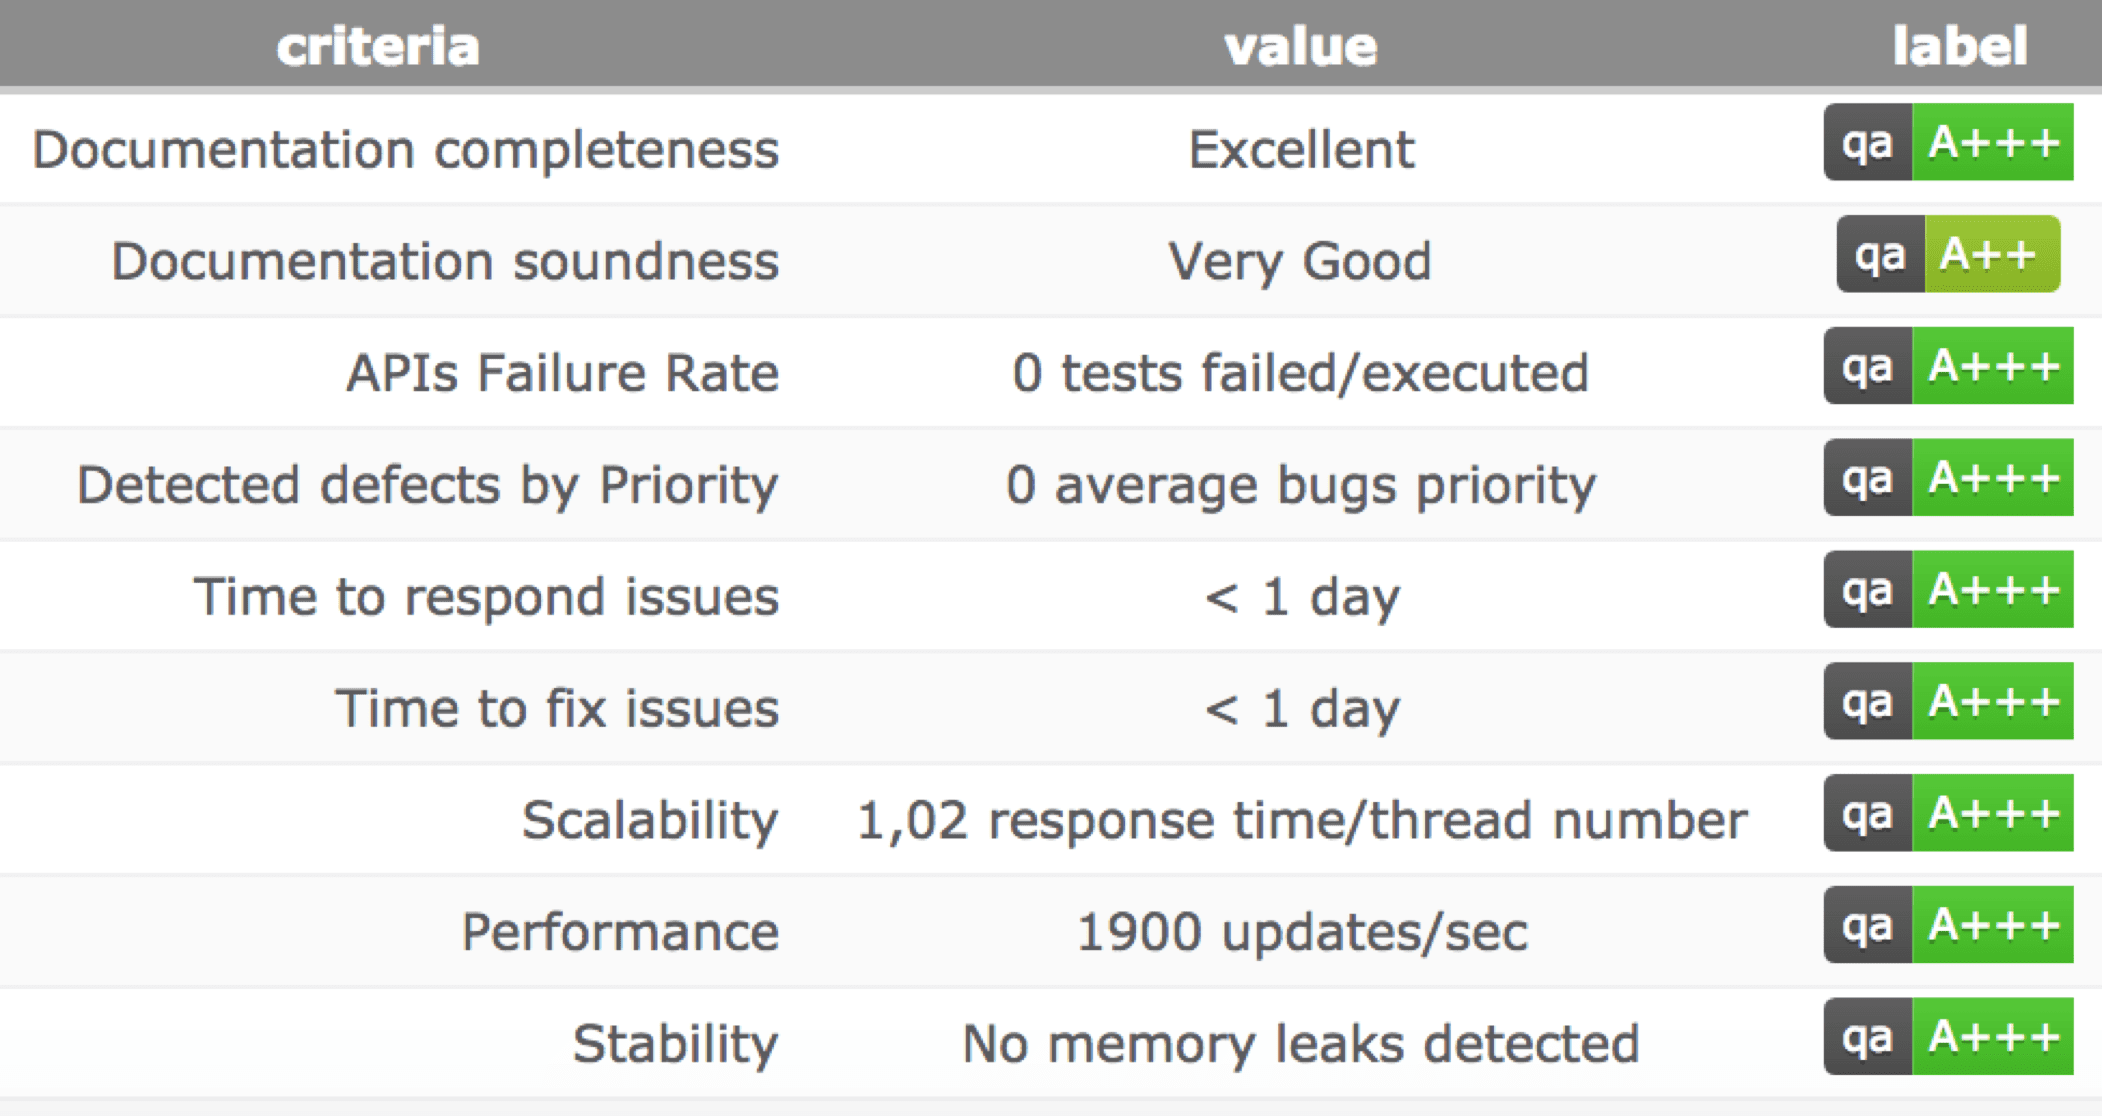Click the 1900 updates/sec value
This screenshot has height=1116, width=2102.
click(1302, 932)
